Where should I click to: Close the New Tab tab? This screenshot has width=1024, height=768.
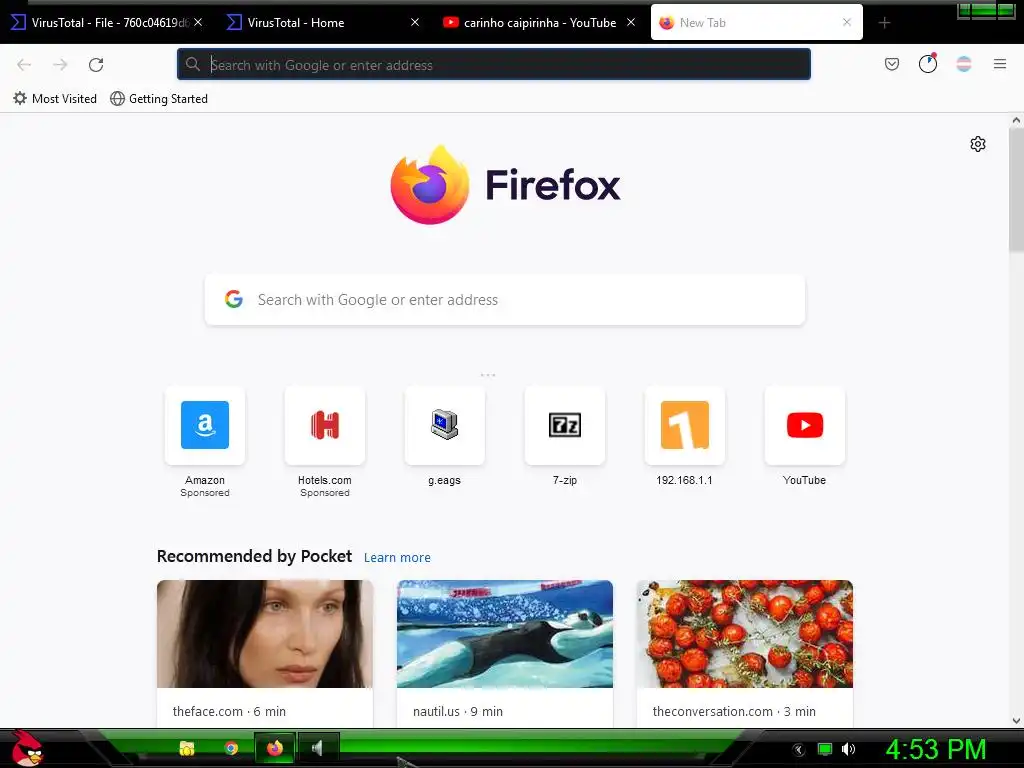click(x=847, y=22)
